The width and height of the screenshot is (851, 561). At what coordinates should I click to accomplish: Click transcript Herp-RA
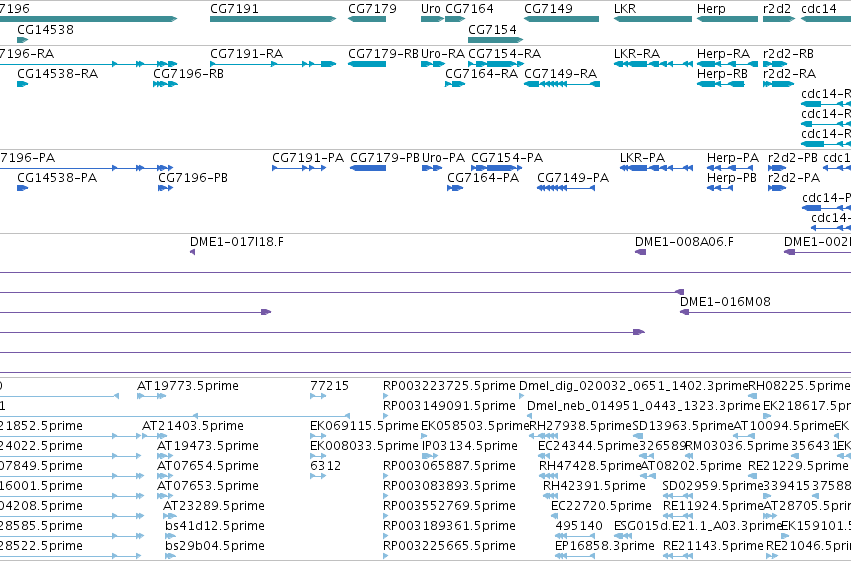tap(727, 64)
